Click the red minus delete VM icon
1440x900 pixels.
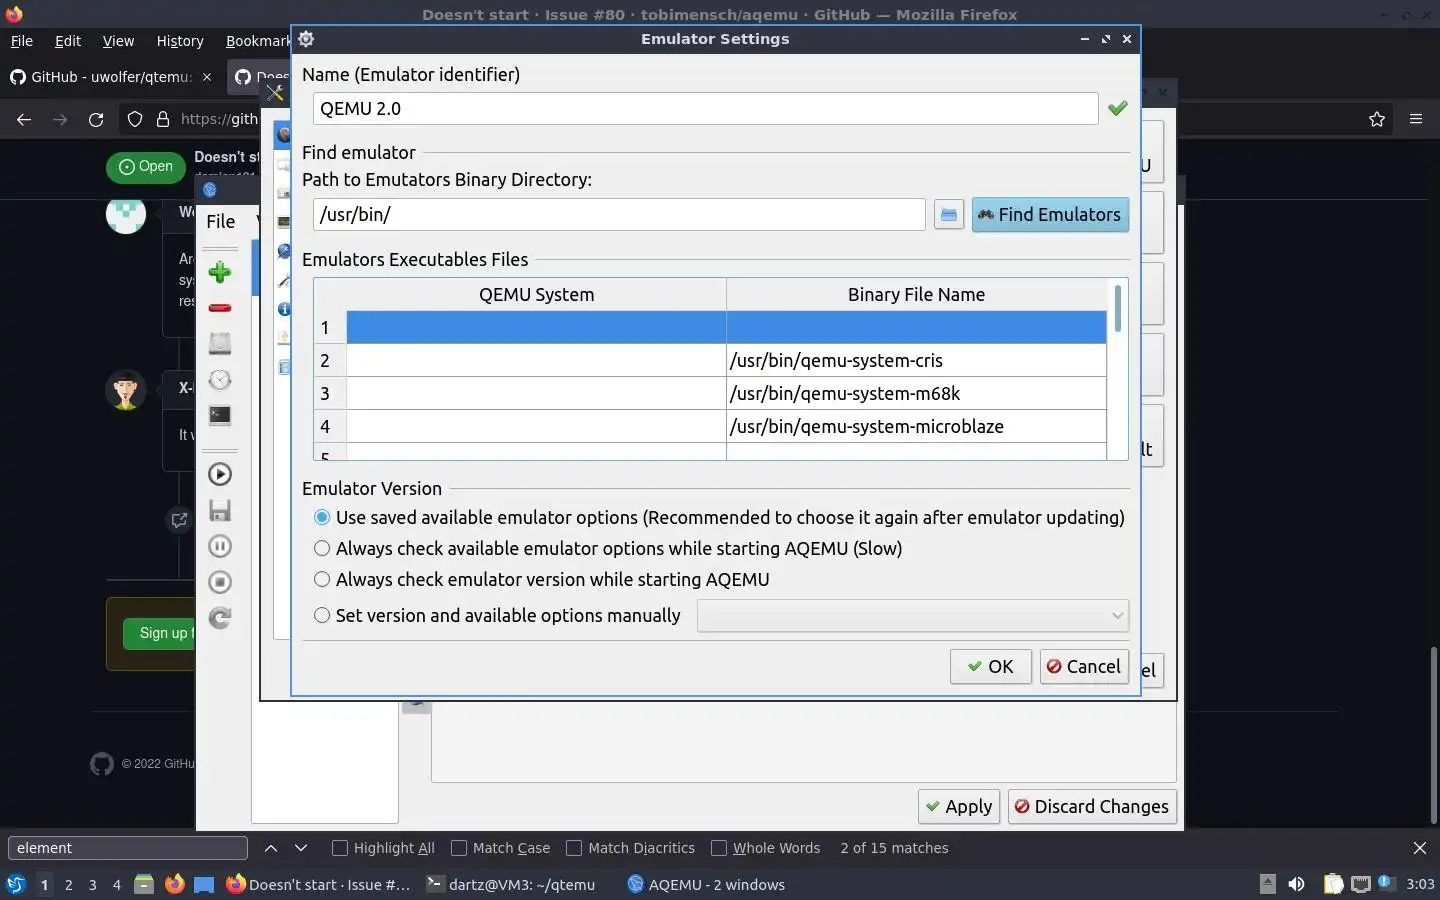220,308
